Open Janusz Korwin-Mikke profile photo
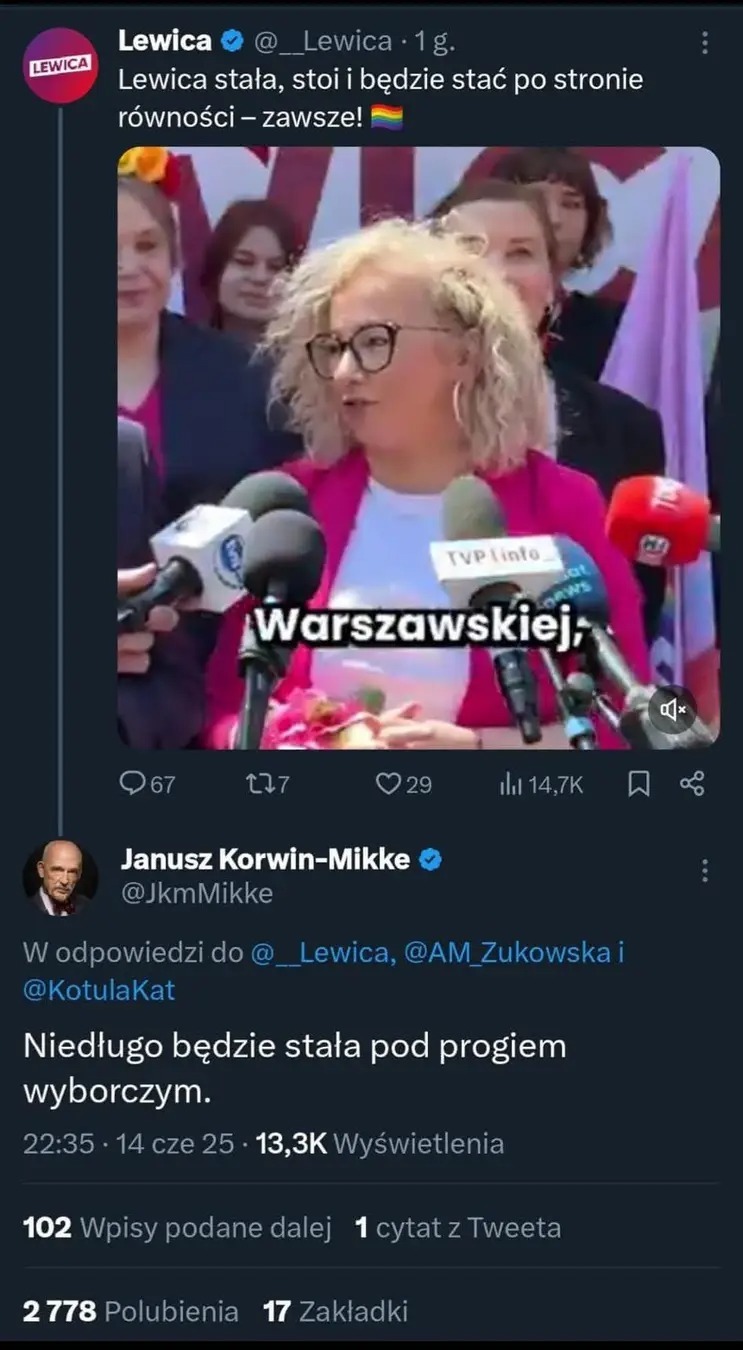 click(x=60, y=877)
